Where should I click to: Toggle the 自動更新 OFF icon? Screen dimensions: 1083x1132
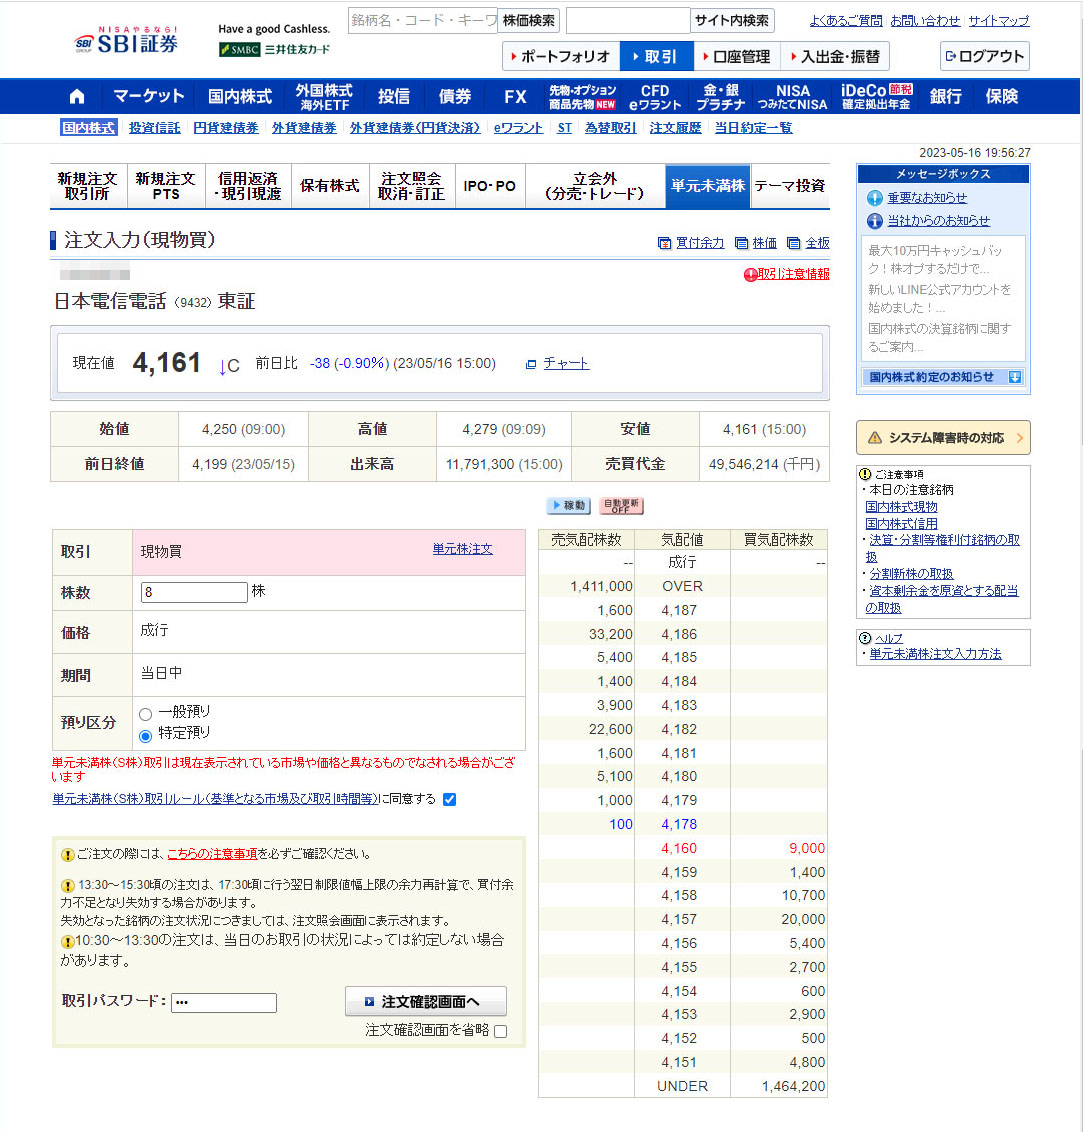(x=621, y=506)
